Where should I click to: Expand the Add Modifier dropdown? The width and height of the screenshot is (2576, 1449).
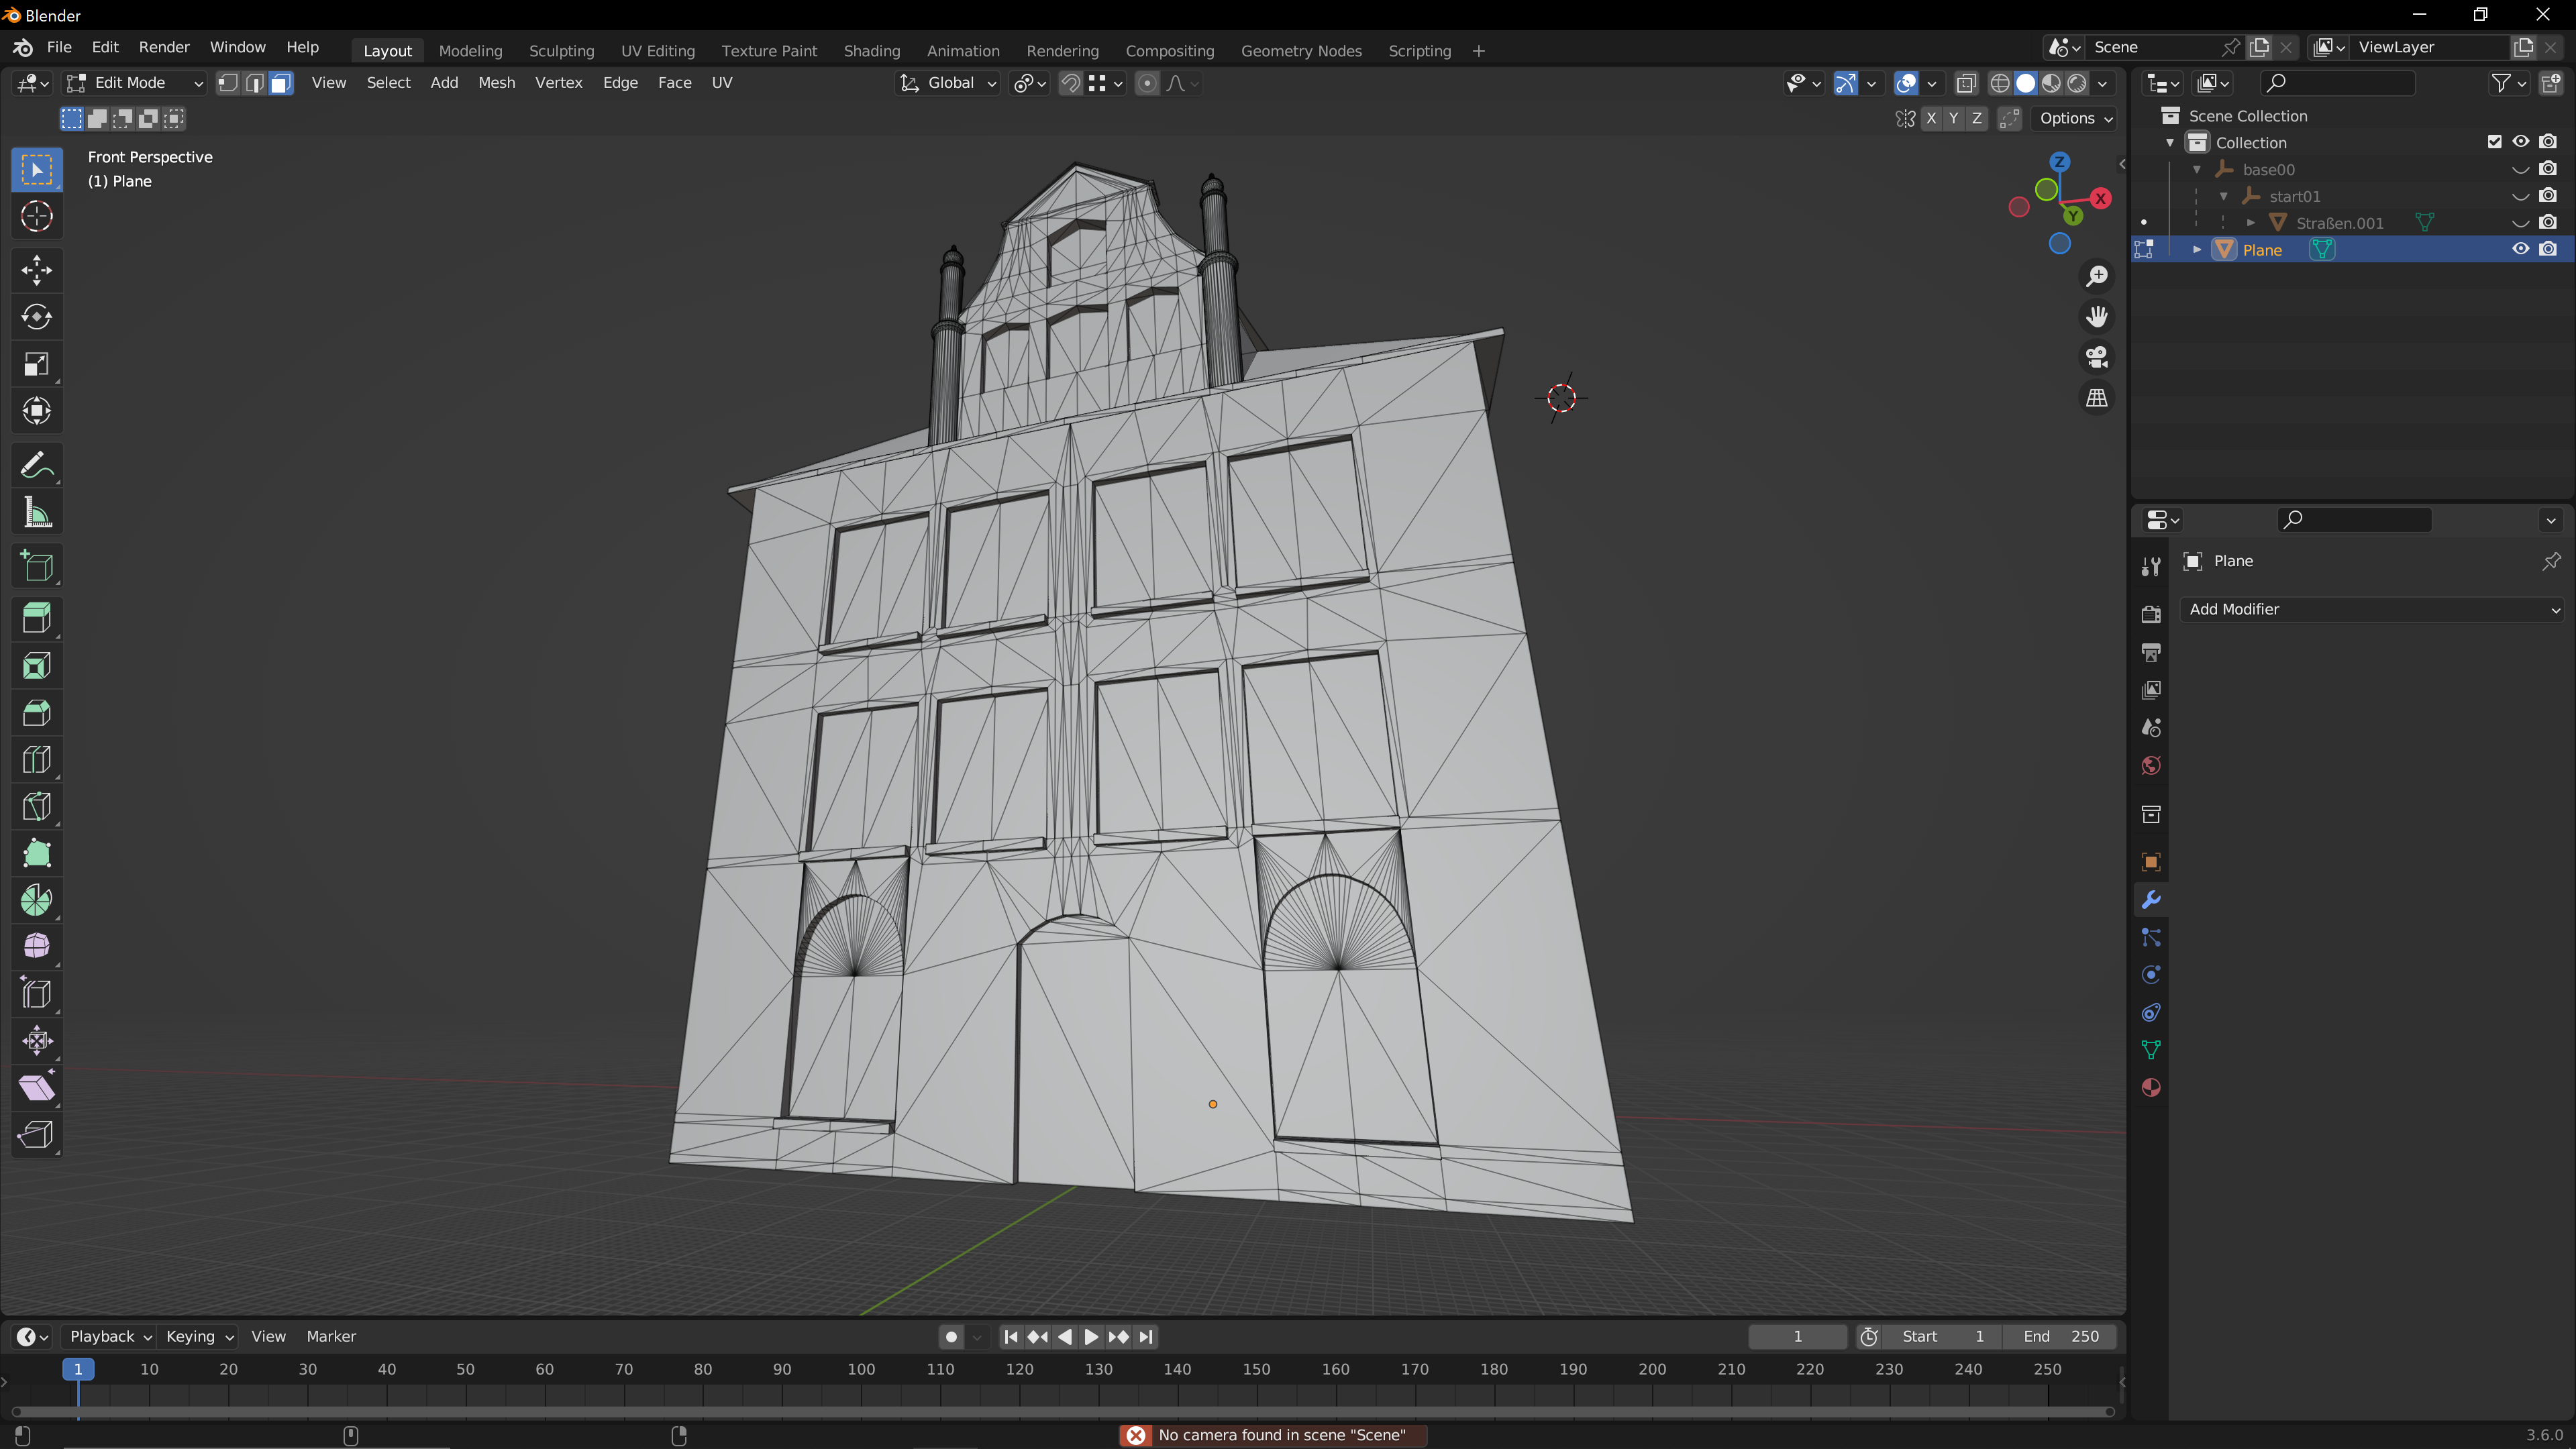coord(2372,609)
